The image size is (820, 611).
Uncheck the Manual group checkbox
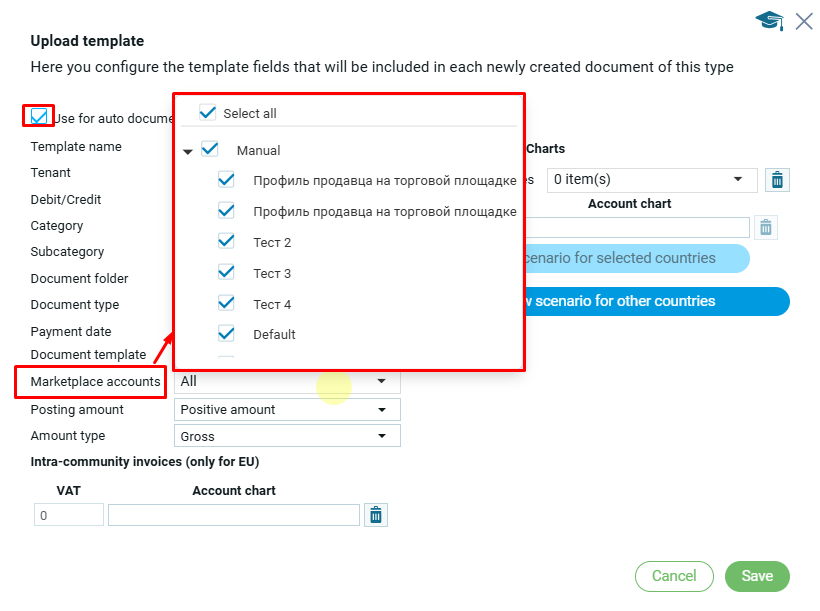[x=210, y=150]
